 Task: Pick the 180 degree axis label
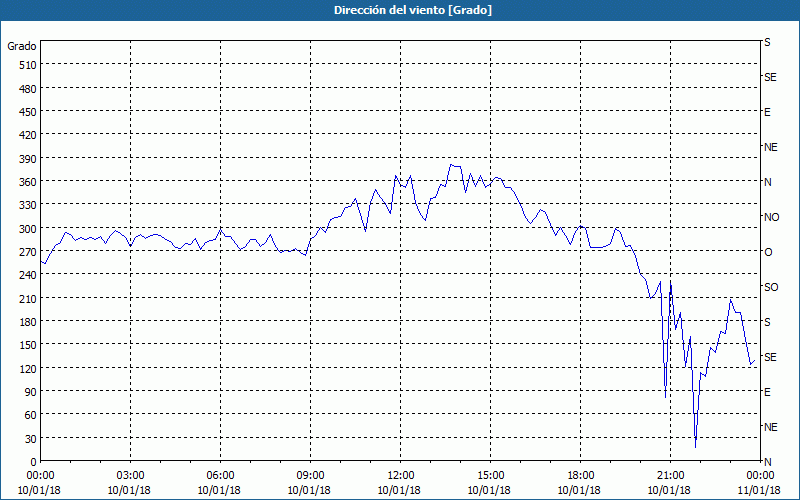(28, 322)
